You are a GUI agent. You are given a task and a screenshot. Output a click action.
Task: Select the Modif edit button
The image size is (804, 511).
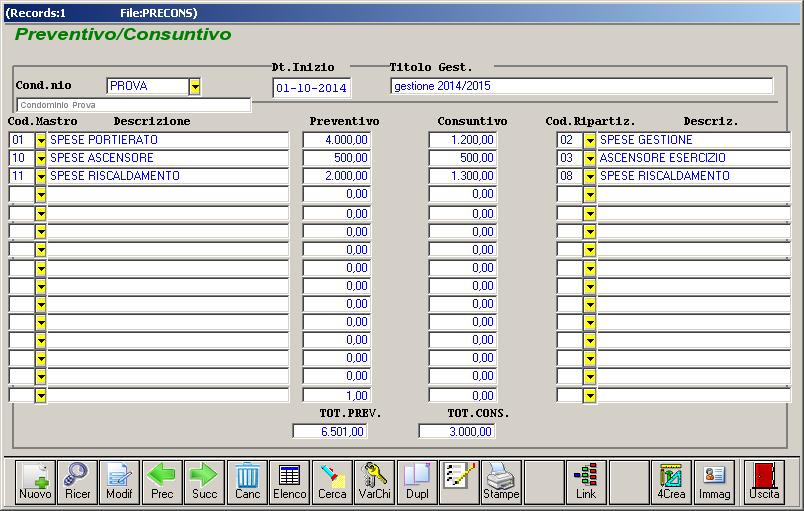[119, 482]
